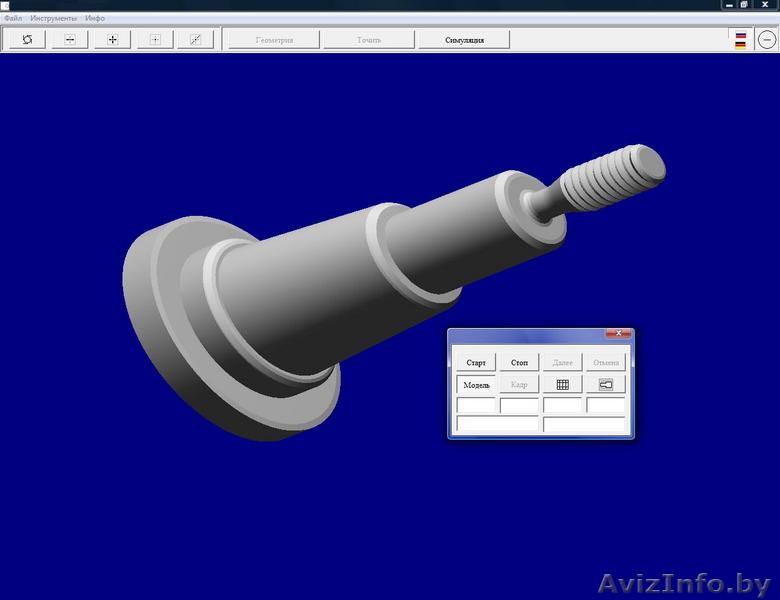Switch to the Геометрия mode
The image size is (780, 600).
click(x=274, y=40)
